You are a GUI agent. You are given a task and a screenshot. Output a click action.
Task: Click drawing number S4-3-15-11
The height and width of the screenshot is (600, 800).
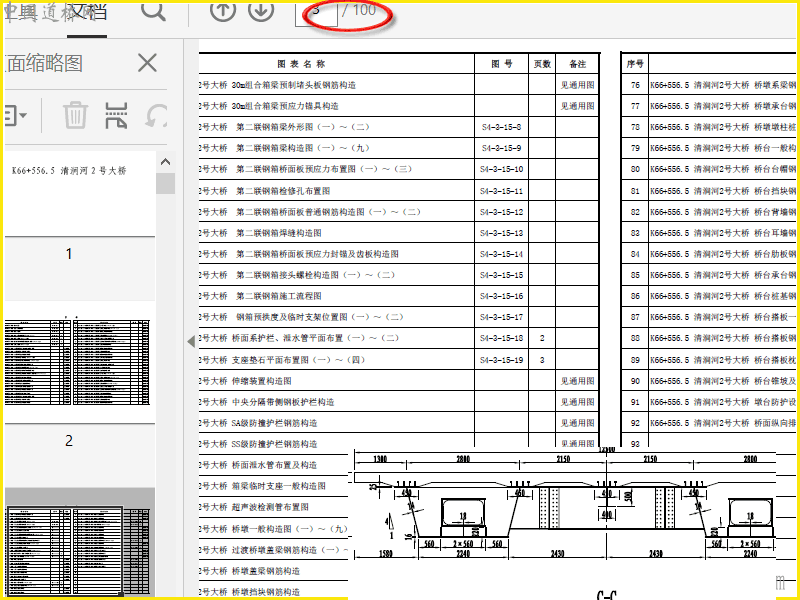pos(502,191)
